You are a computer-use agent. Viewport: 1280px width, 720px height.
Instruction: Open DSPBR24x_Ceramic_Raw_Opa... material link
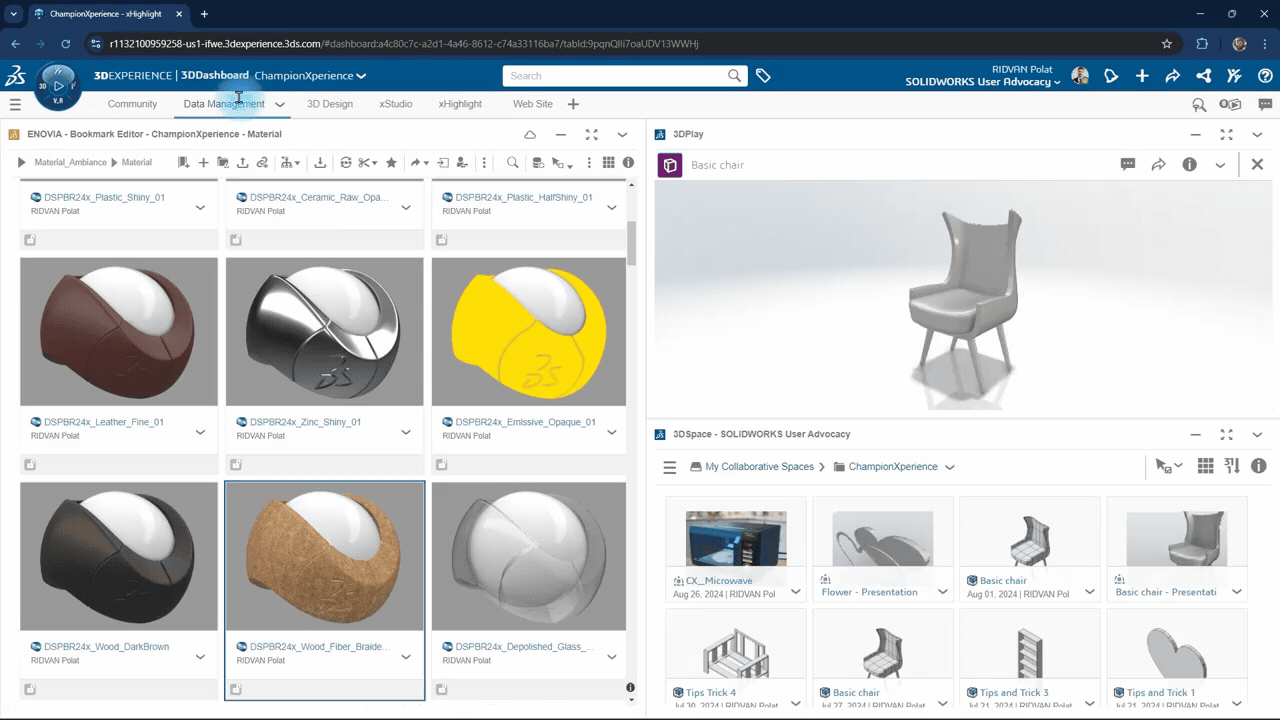coord(319,197)
